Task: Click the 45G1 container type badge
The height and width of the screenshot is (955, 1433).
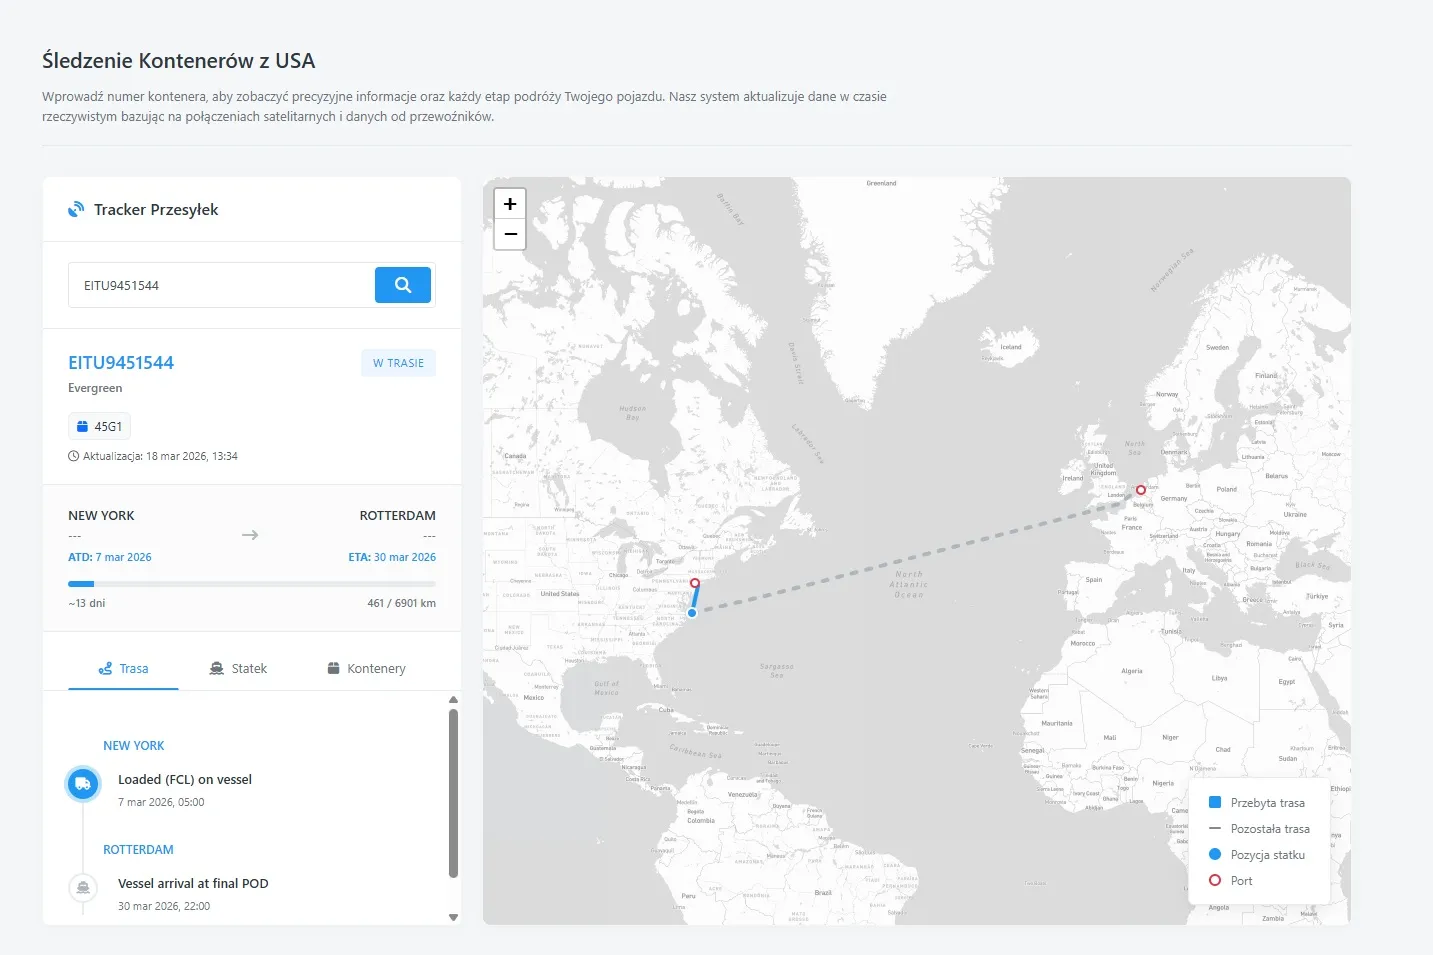Action: (x=99, y=426)
